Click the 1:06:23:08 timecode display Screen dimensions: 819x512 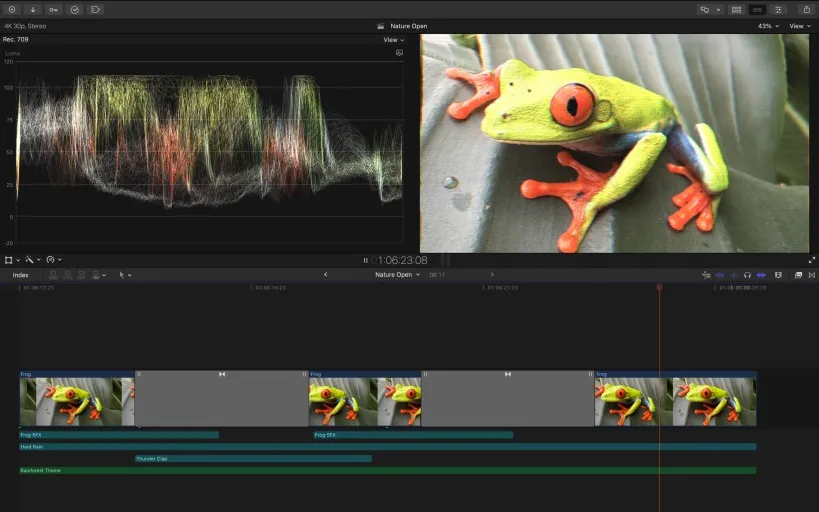(403, 260)
